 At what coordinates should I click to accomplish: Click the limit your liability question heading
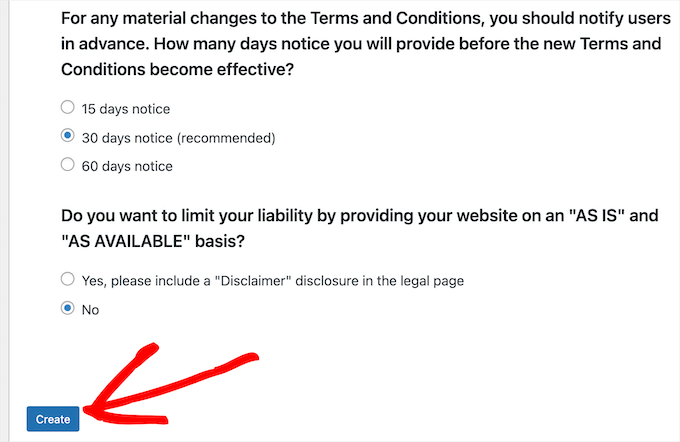[x=360, y=228]
